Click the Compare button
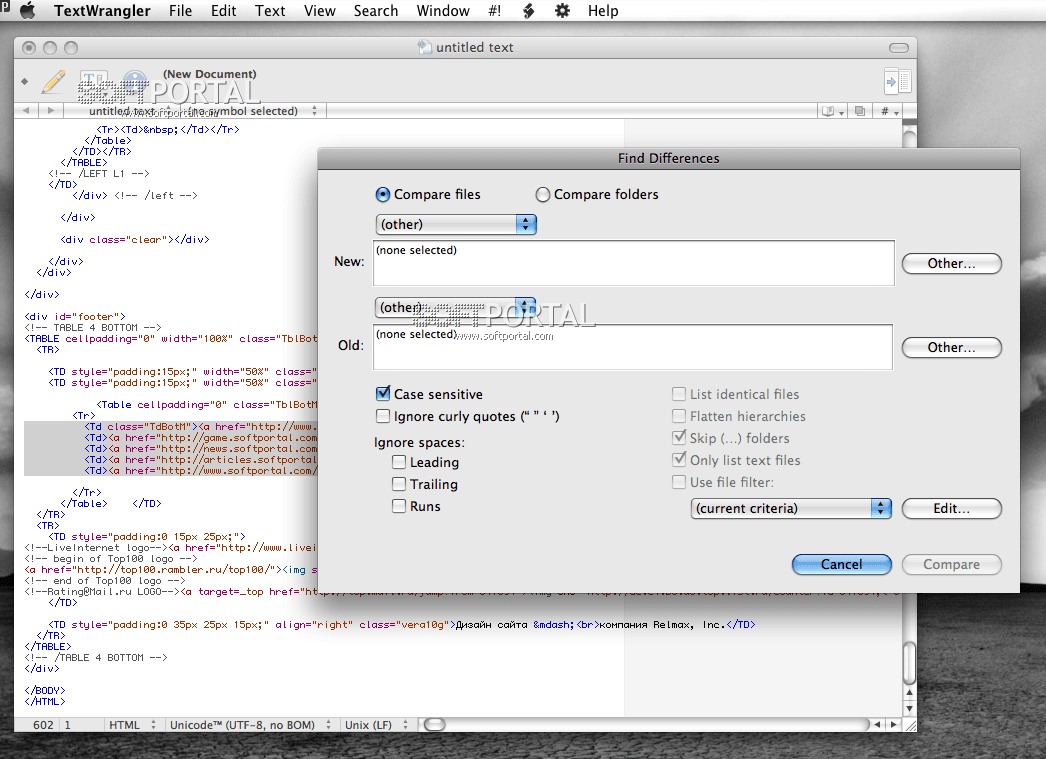This screenshot has width=1046, height=759. [951, 564]
